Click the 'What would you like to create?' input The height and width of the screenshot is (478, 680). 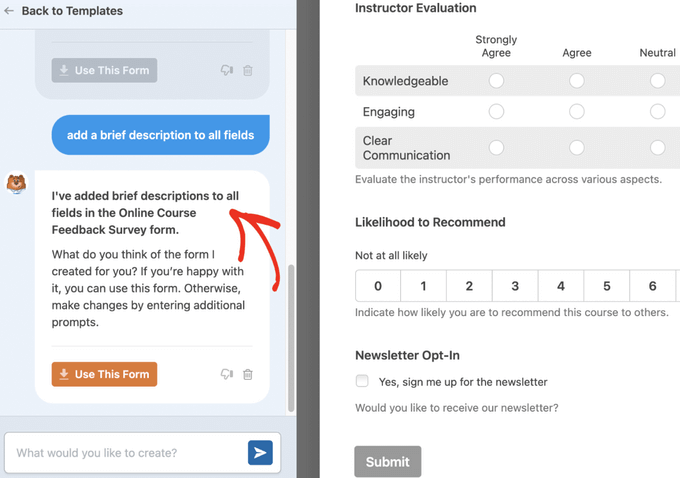click(x=125, y=453)
